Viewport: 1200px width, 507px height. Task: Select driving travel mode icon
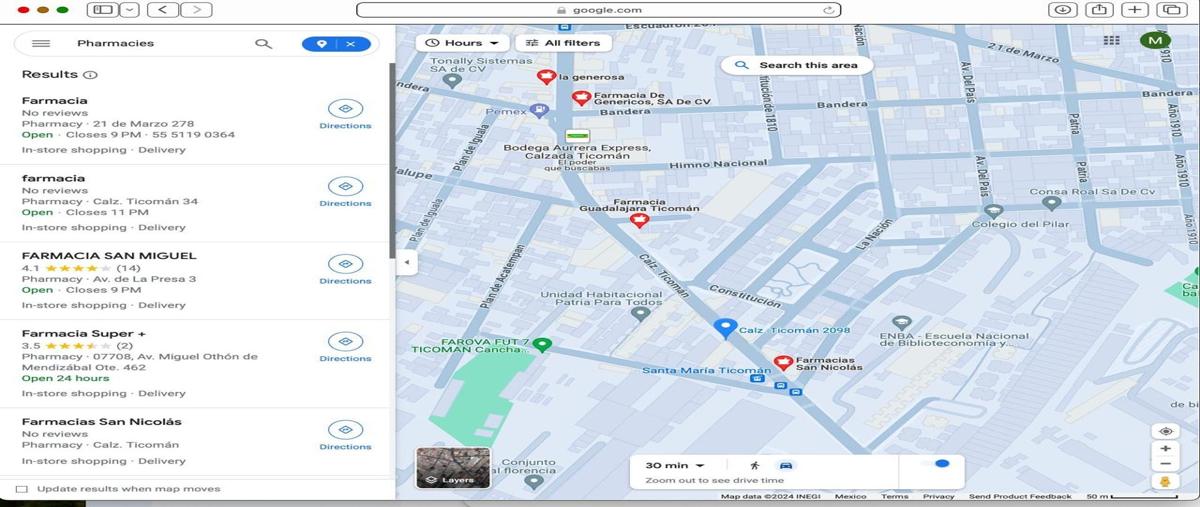[x=786, y=466]
